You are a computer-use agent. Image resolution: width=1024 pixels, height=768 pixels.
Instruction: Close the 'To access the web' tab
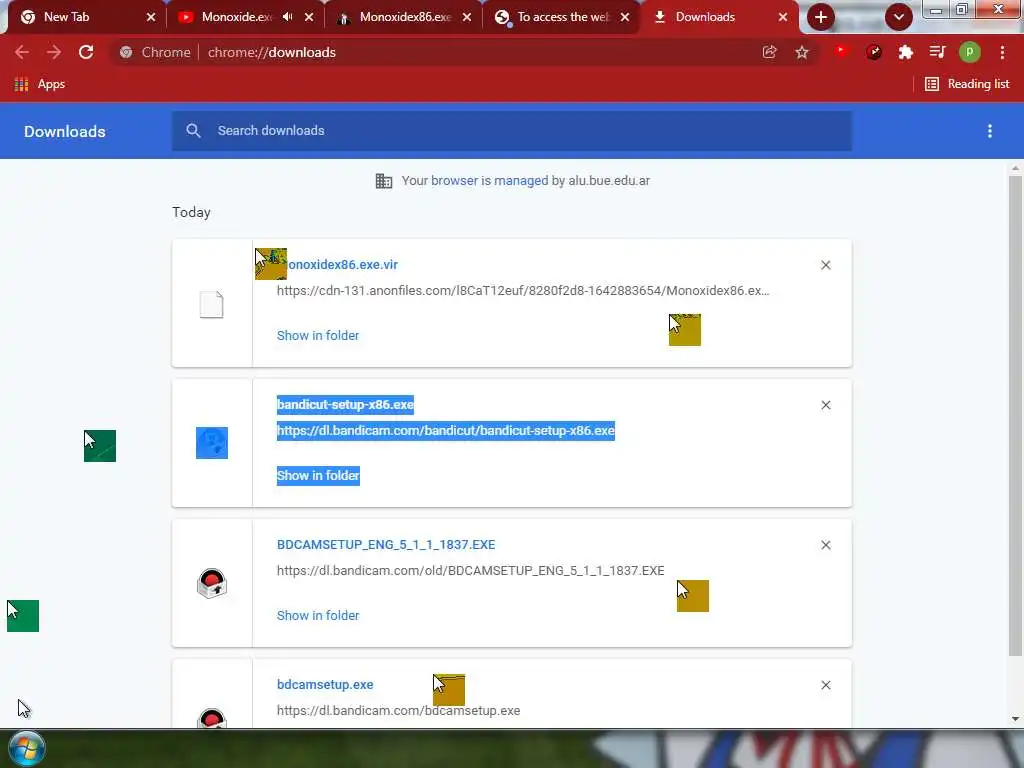point(625,17)
